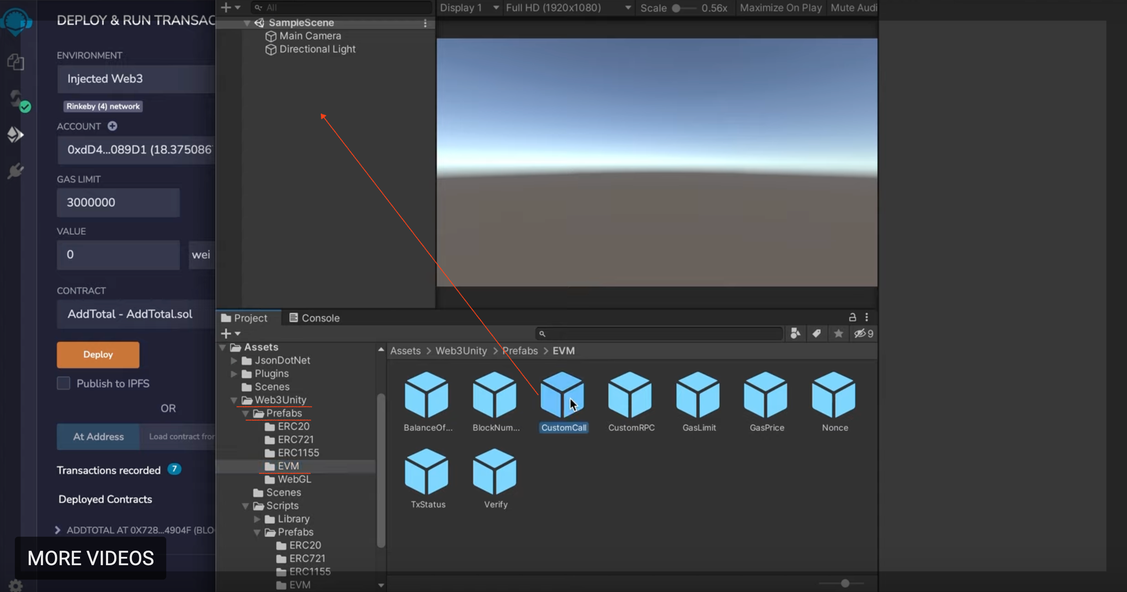This screenshot has width=1127, height=592.
Task: Click the Project panel search field
Action: click(659, 333)
